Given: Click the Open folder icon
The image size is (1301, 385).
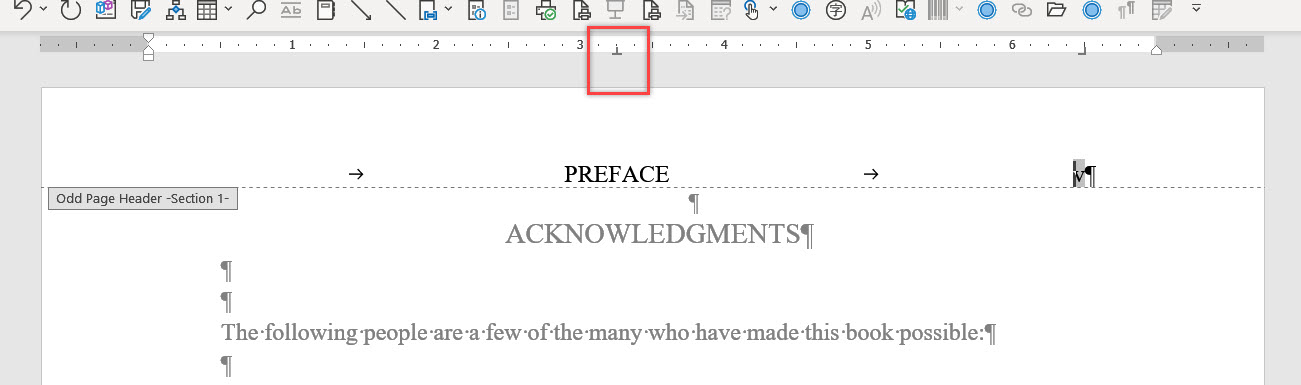Looking at the screenshot, I should pos(1056,10).
